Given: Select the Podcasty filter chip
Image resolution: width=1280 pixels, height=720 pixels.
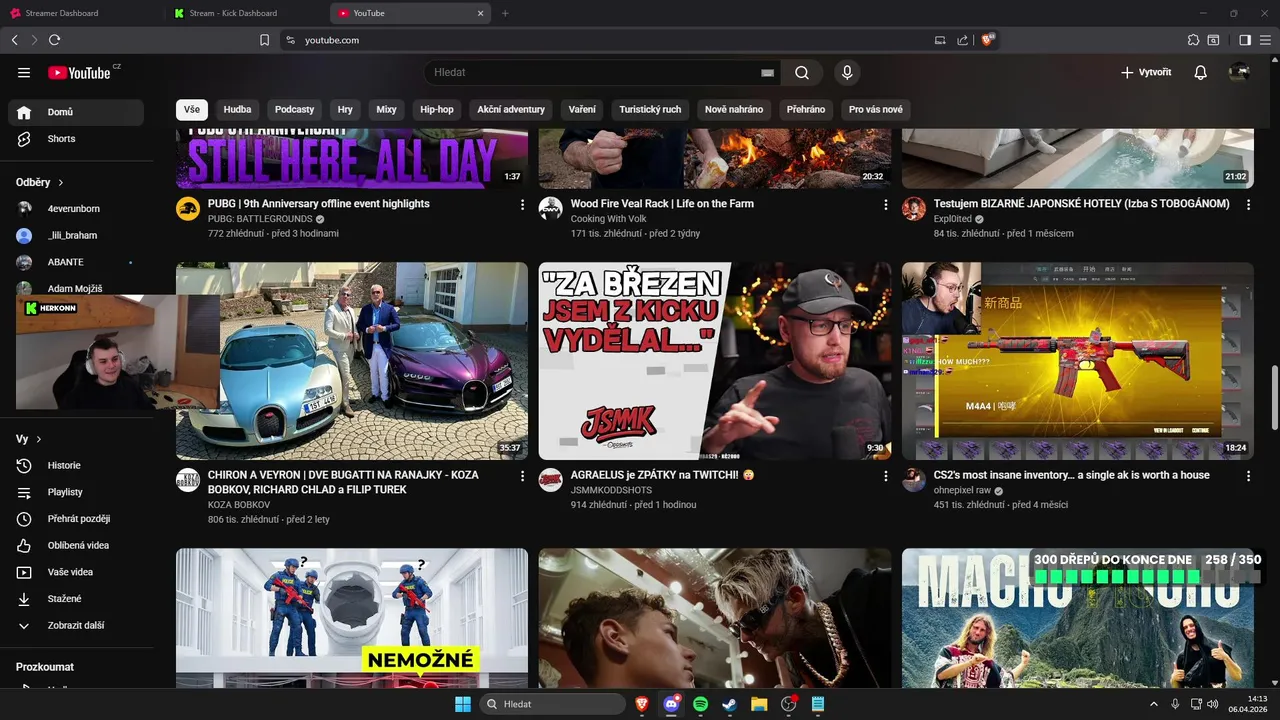Looking at the screenshot, I should [x=294, y=109].
